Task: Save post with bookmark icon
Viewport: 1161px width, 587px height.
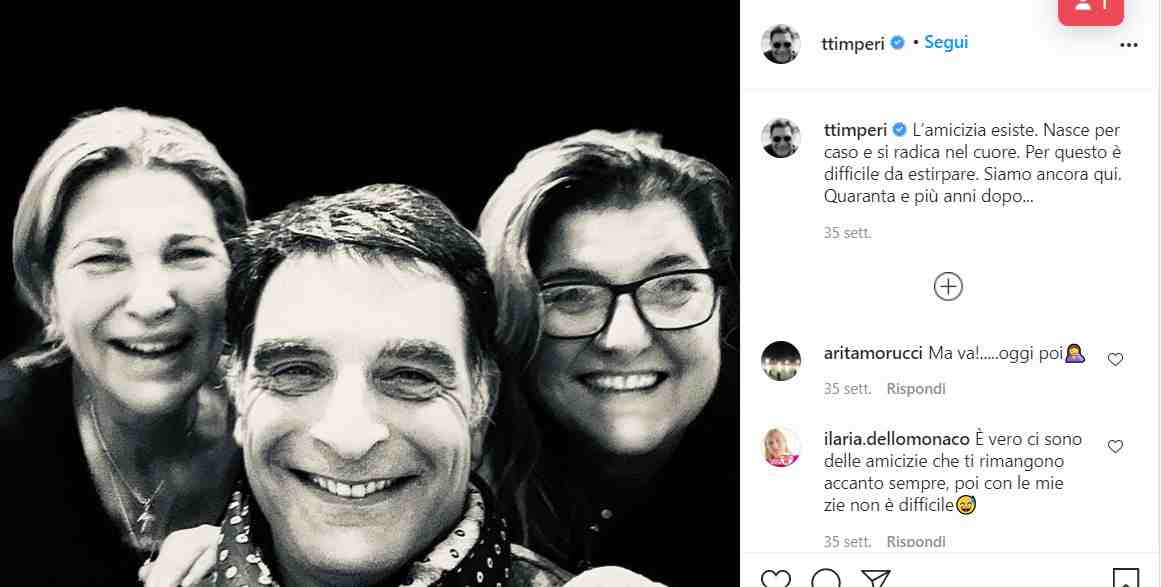Action: [1126, 579]
